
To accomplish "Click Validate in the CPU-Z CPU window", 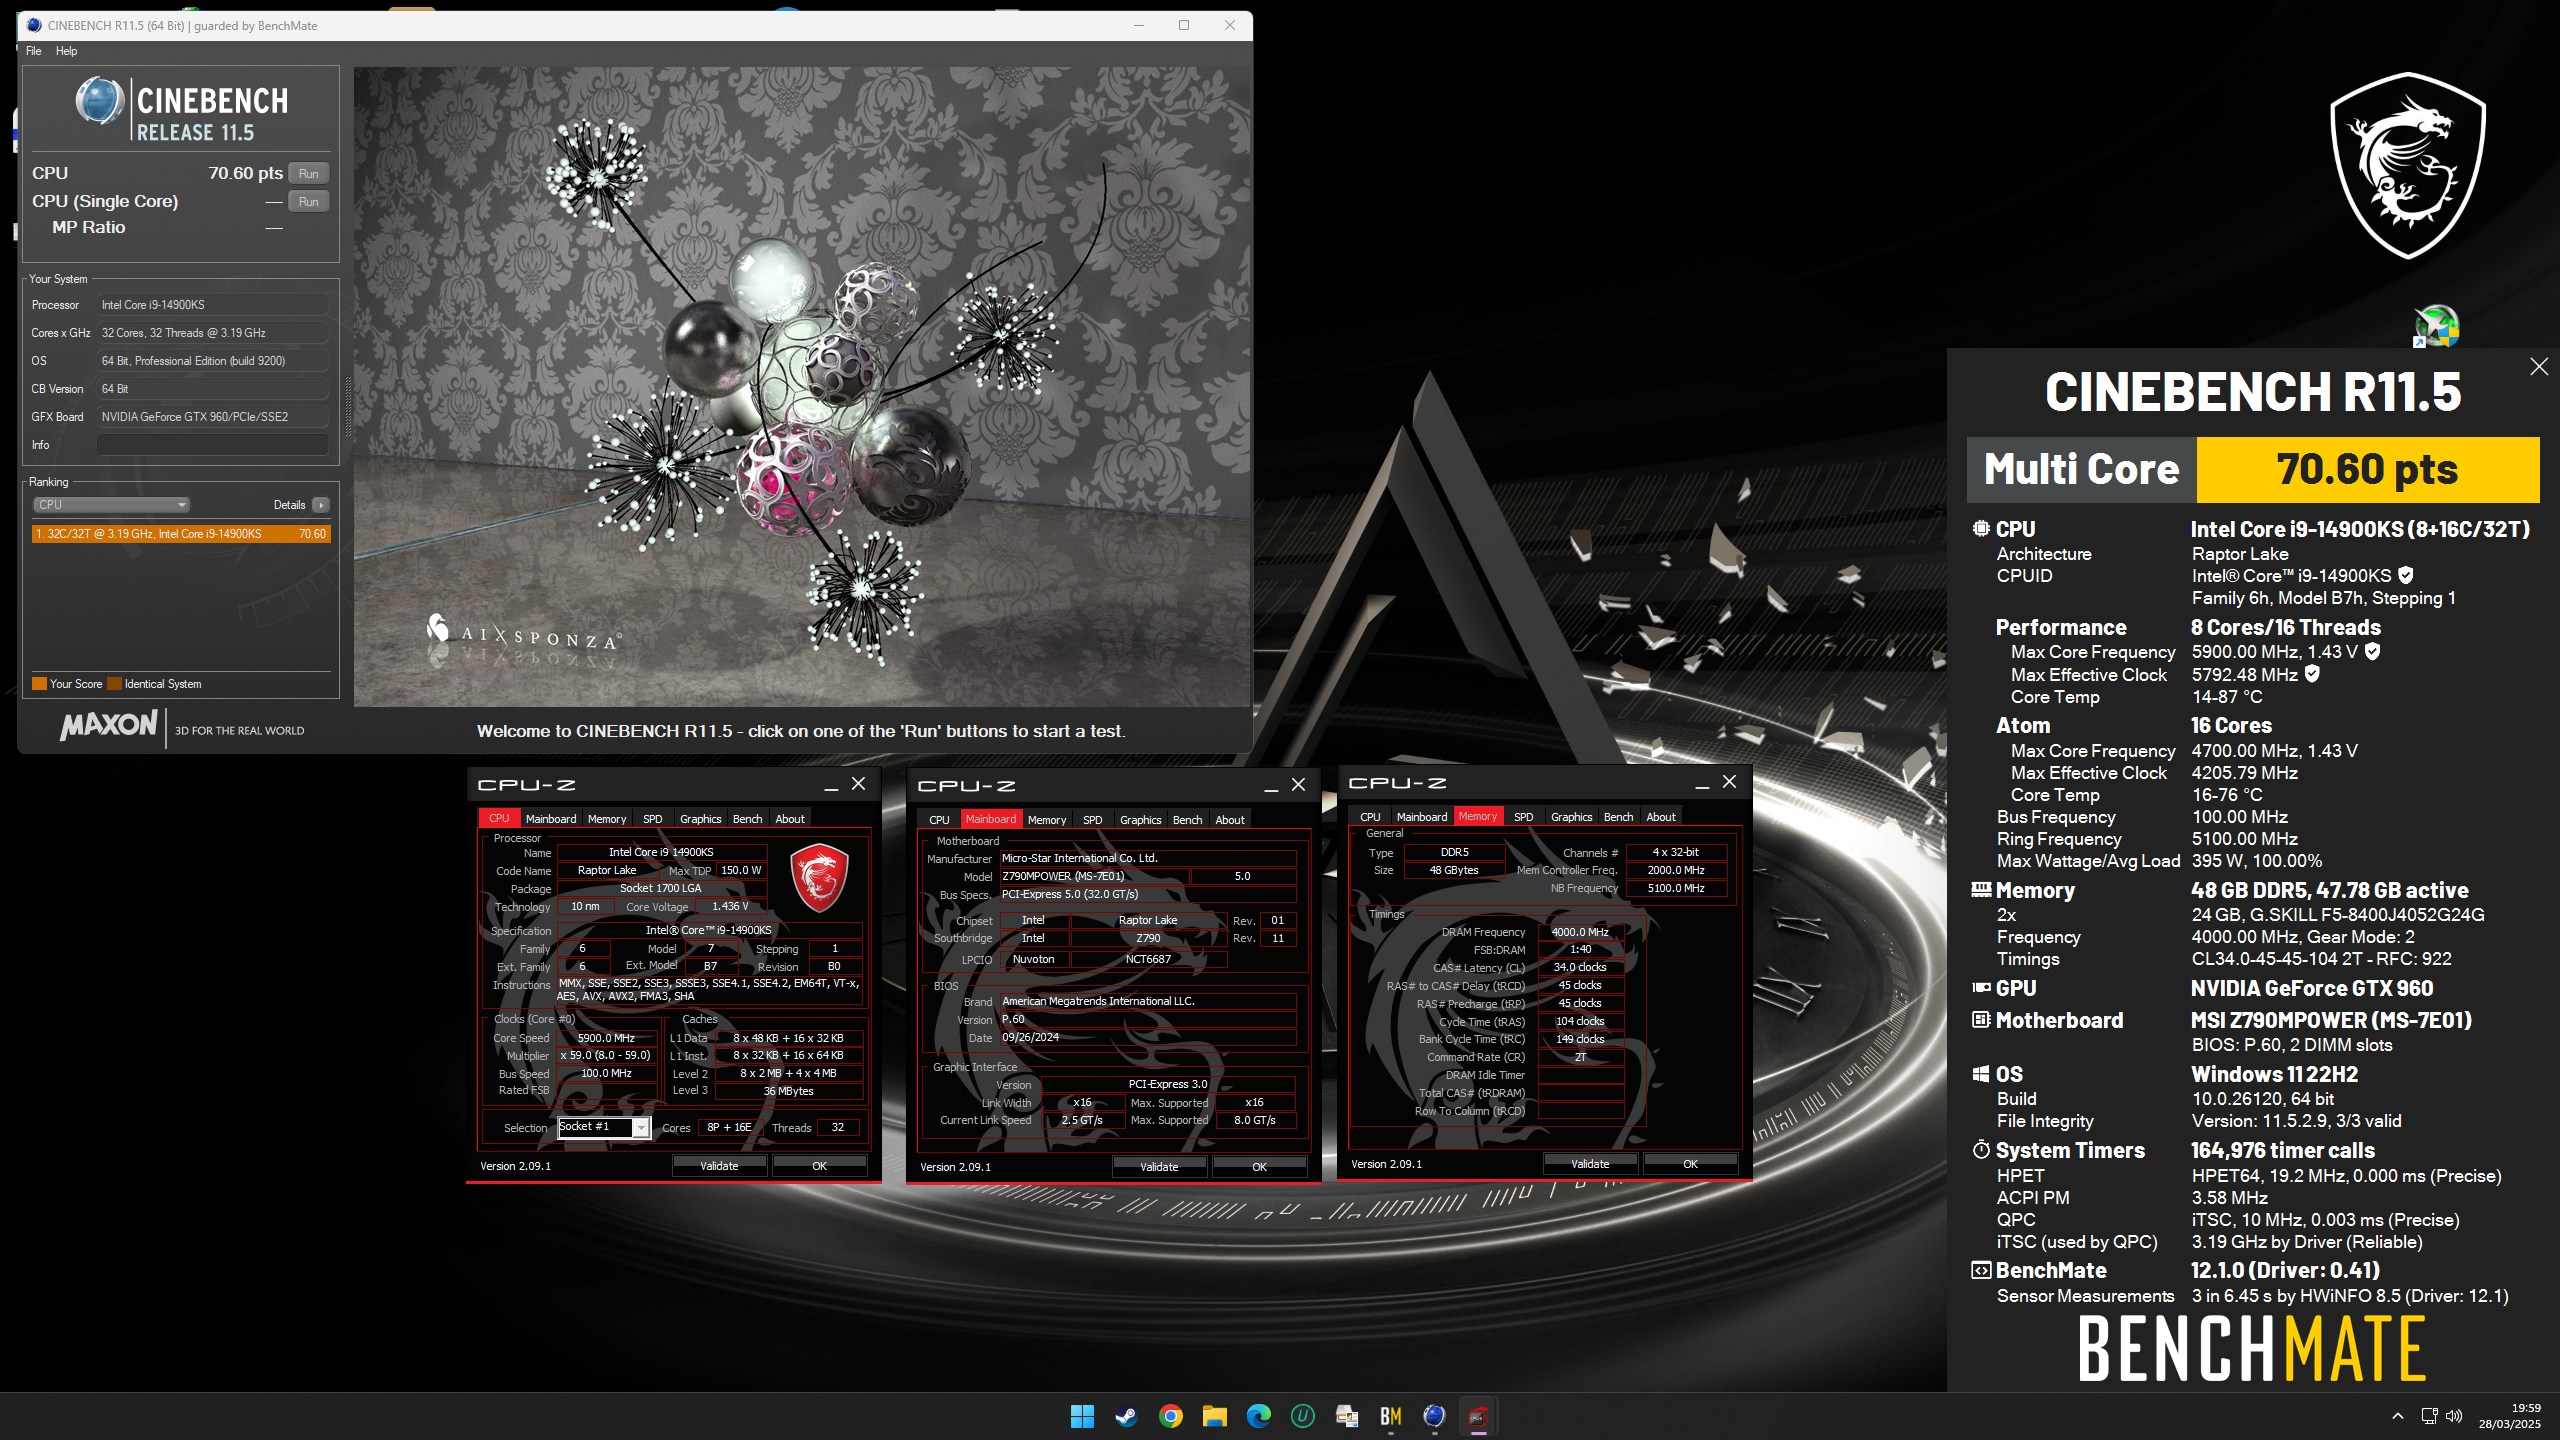I will click(719, 1166).
